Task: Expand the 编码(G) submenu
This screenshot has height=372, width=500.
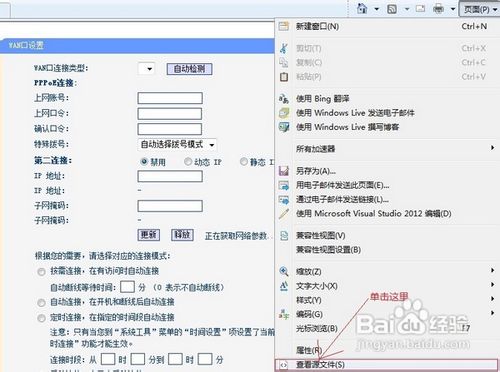Action: point(387,314)
